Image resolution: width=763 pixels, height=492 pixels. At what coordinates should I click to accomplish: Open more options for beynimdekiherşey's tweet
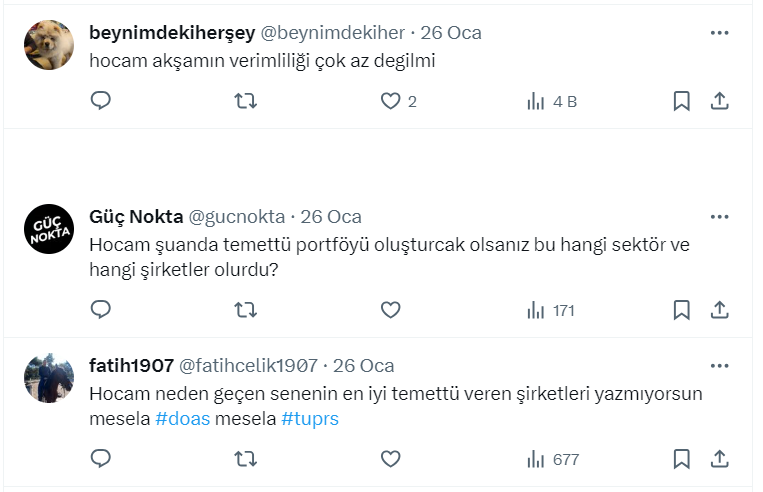point(719,33)
